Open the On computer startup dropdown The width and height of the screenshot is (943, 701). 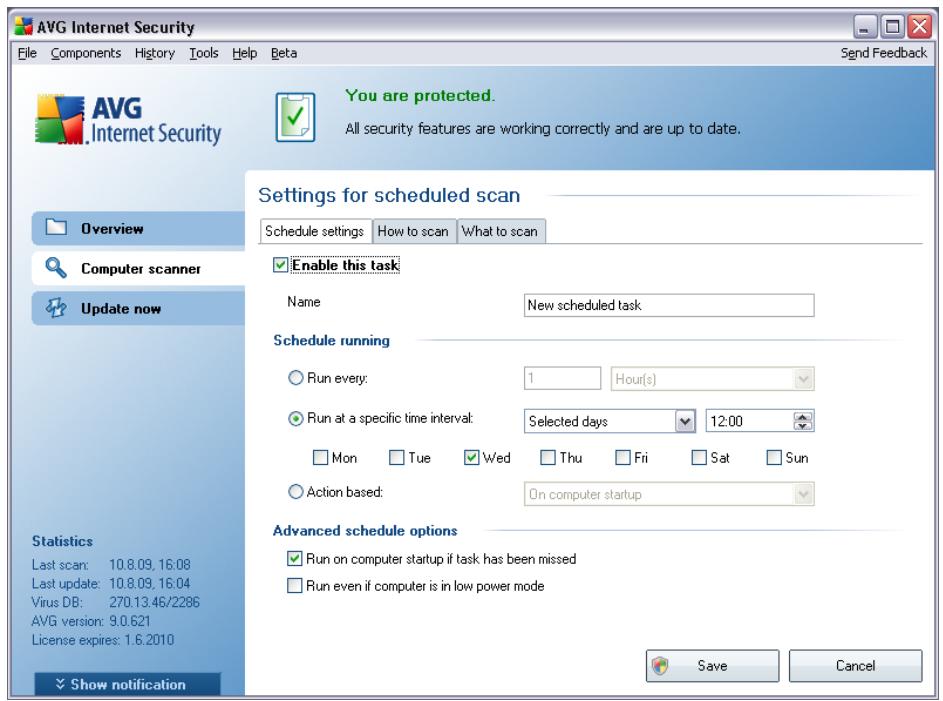point(669,494)
